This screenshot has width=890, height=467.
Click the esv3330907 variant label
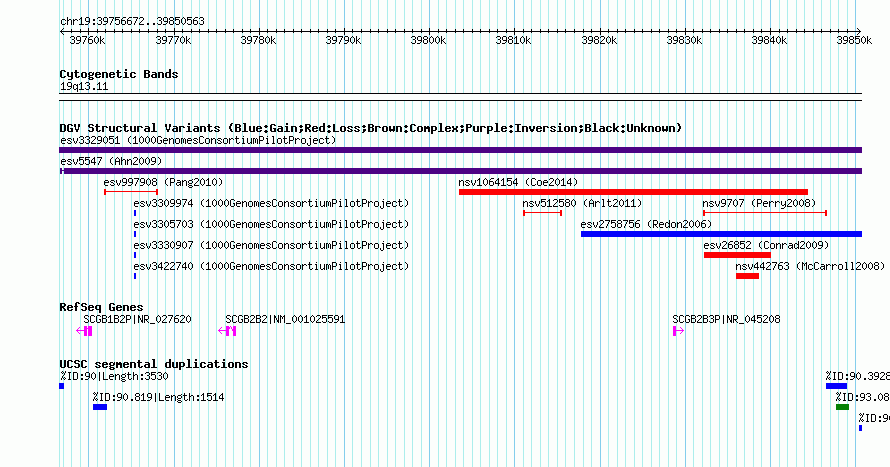click(x=271, y=245)
